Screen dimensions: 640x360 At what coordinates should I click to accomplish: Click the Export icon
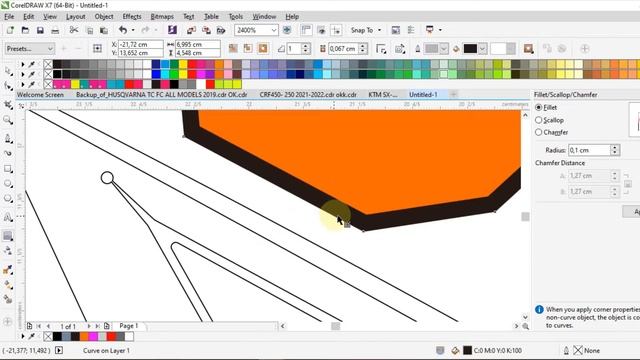pyautogui.click(x=206, y=30)
